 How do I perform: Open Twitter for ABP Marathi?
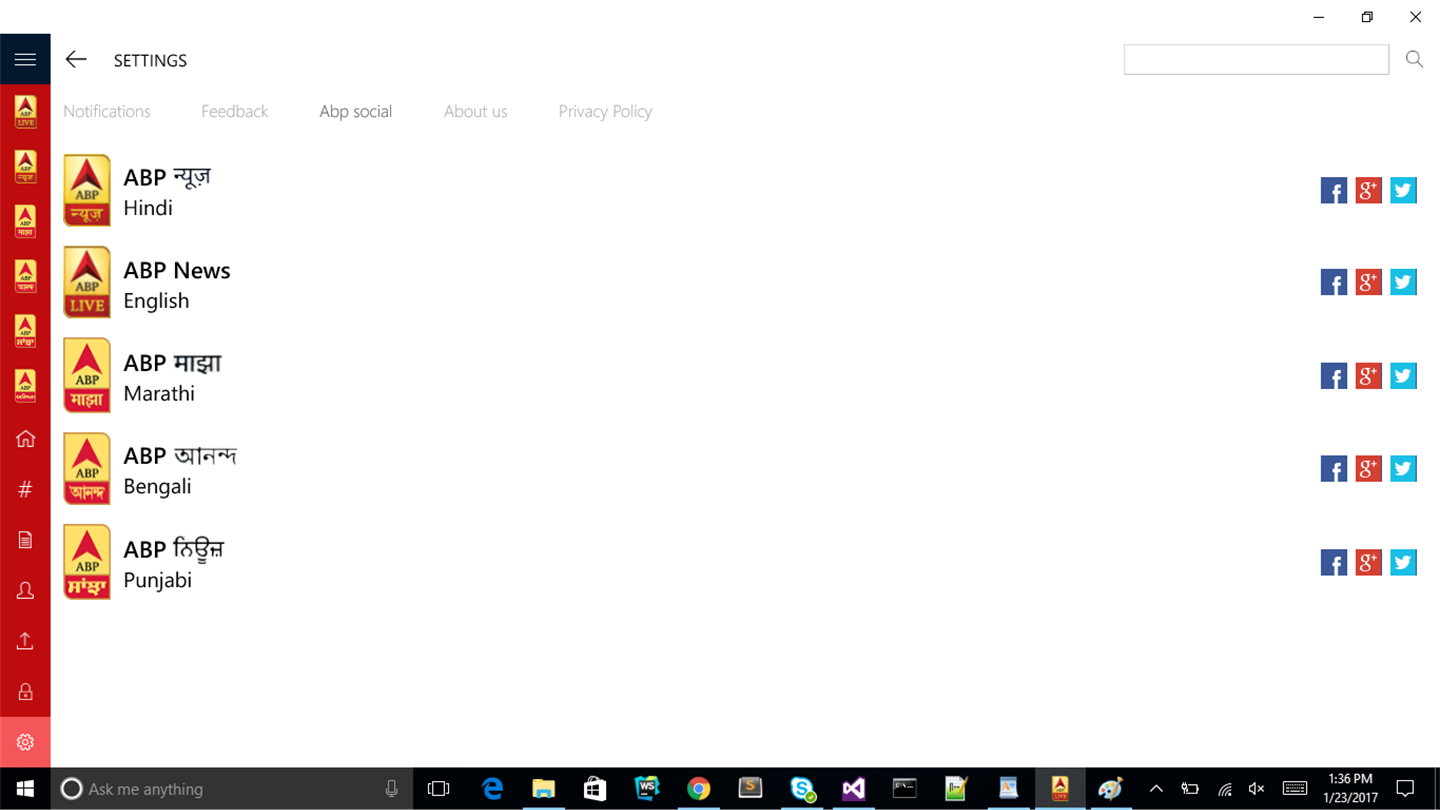click(x=1404, y=376)
